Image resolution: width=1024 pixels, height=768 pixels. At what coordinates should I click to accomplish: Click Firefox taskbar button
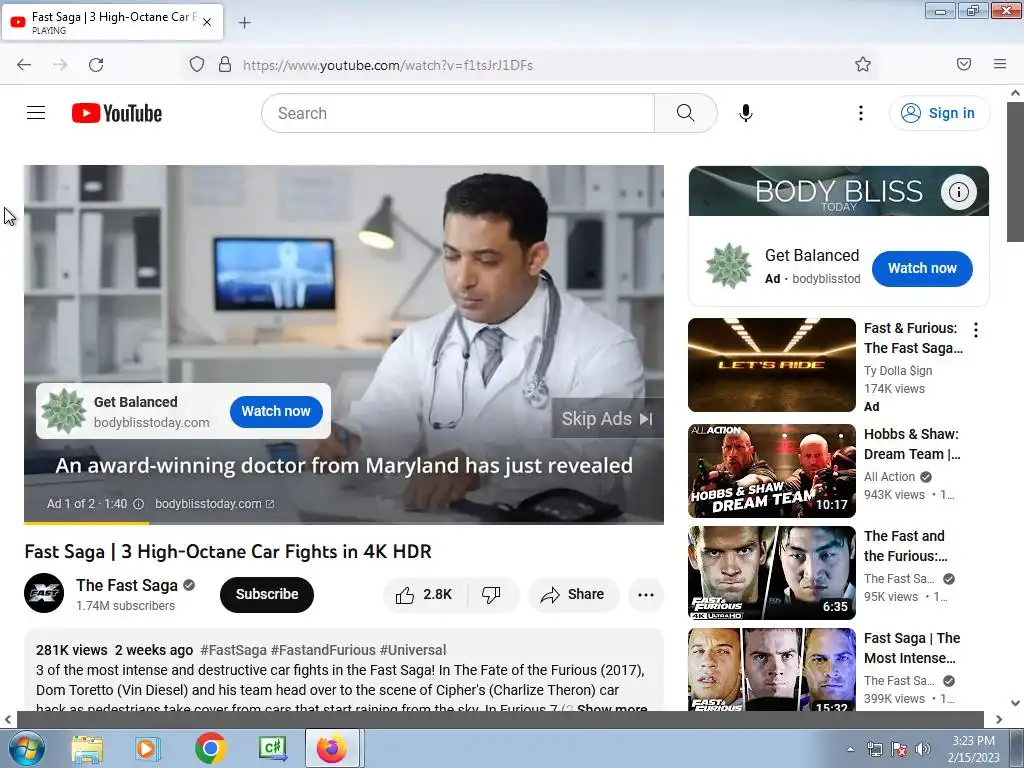click(x=332, y=748)
